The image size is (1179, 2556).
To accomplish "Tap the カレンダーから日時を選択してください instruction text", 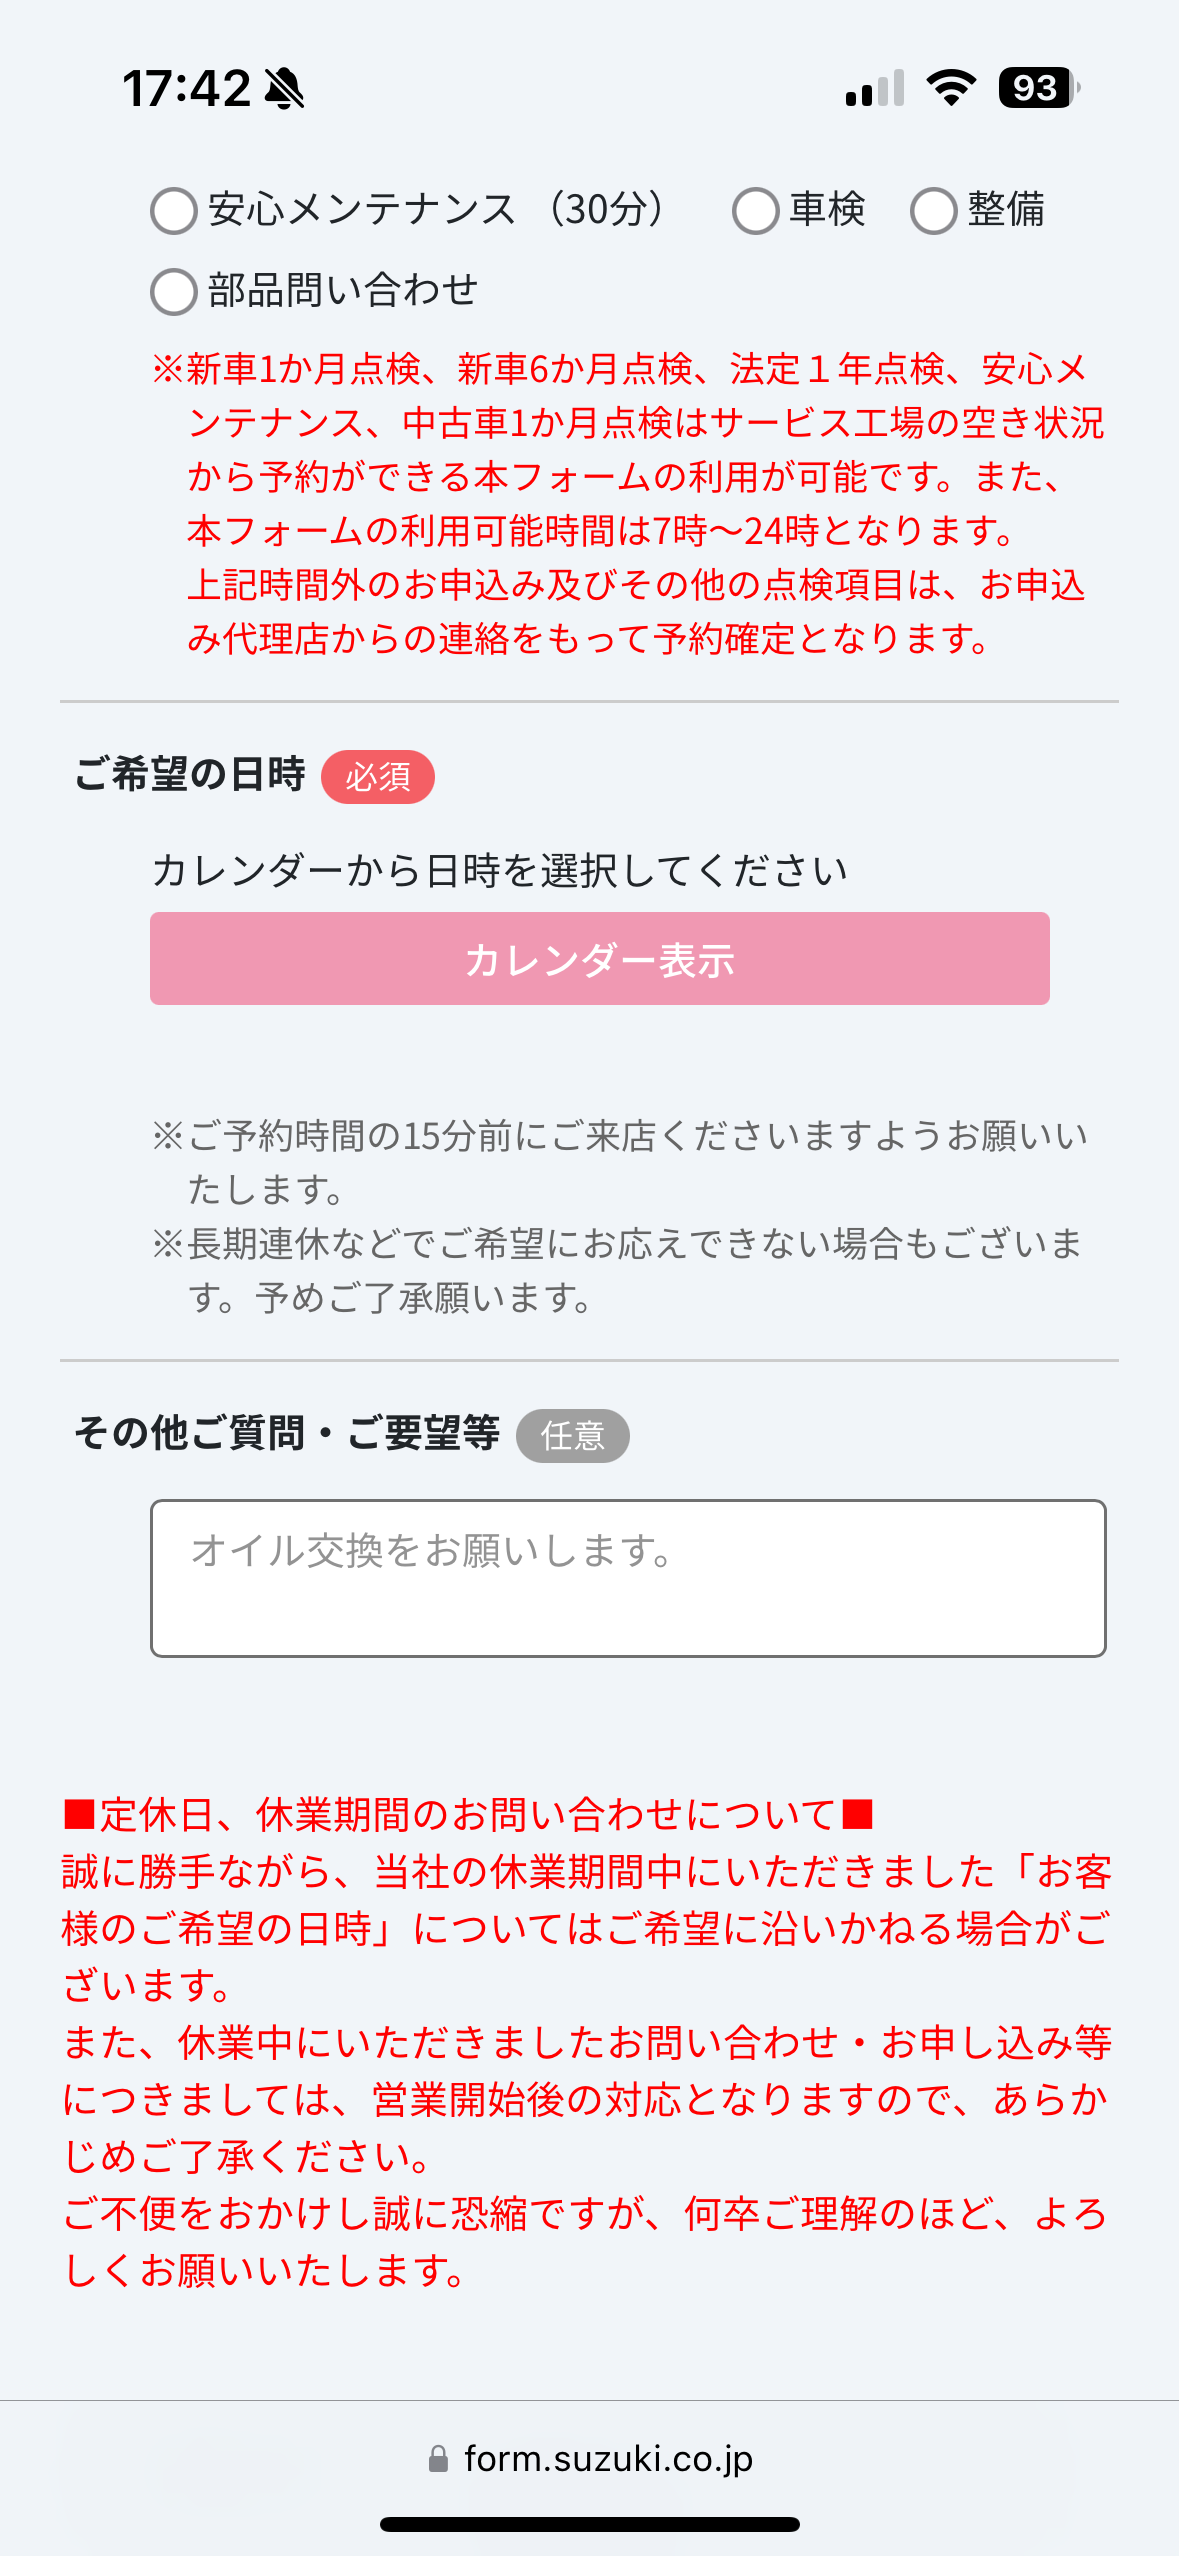I will [x=500, y=870].
